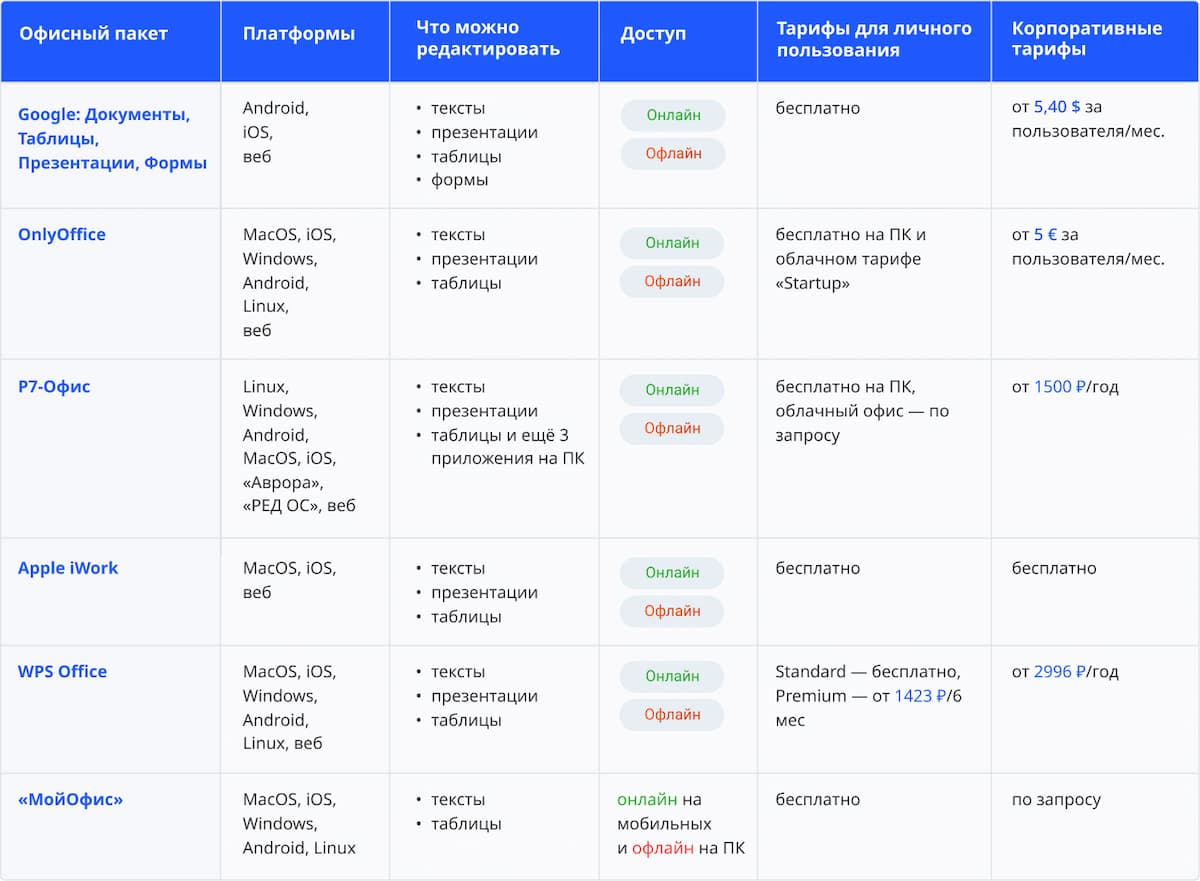The image size is (1200, 881).
Task: Click the Платформы column header
Action: pyautogui.click(x=298, y=33)
